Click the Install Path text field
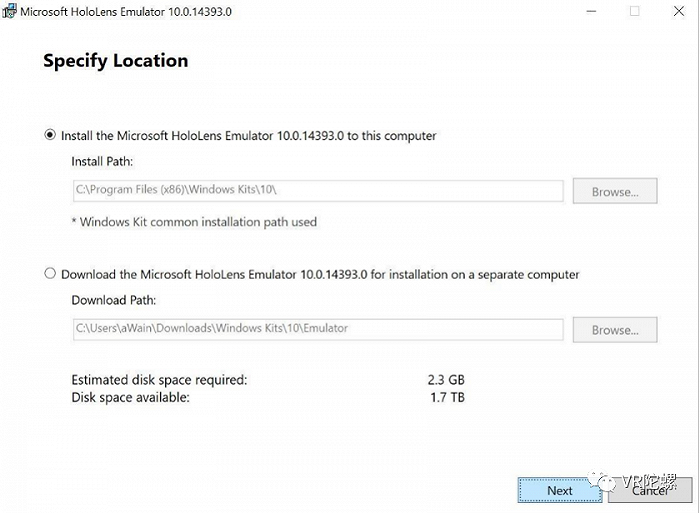 pyautogui.click(x=318, y=191)
